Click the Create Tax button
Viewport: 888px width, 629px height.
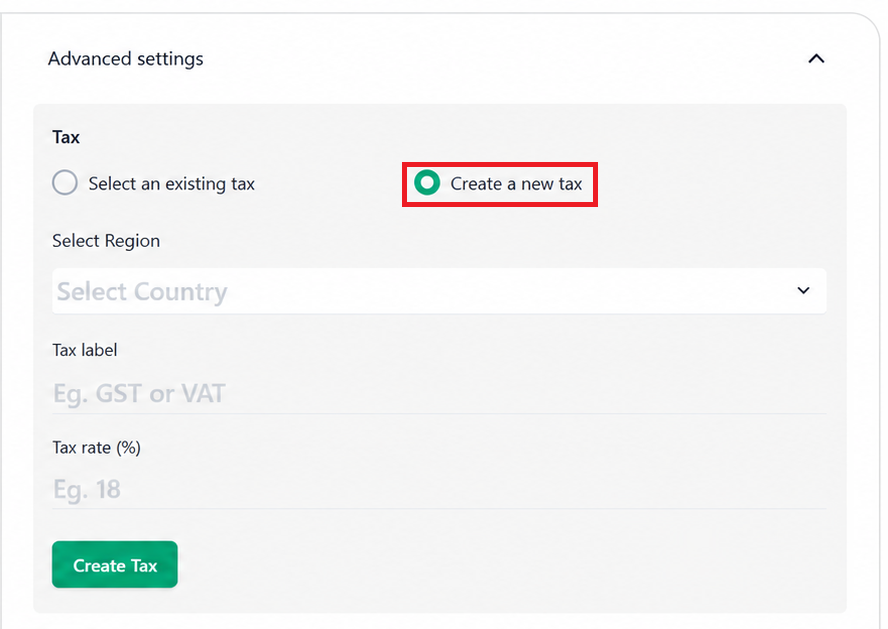tap(115, 564)
